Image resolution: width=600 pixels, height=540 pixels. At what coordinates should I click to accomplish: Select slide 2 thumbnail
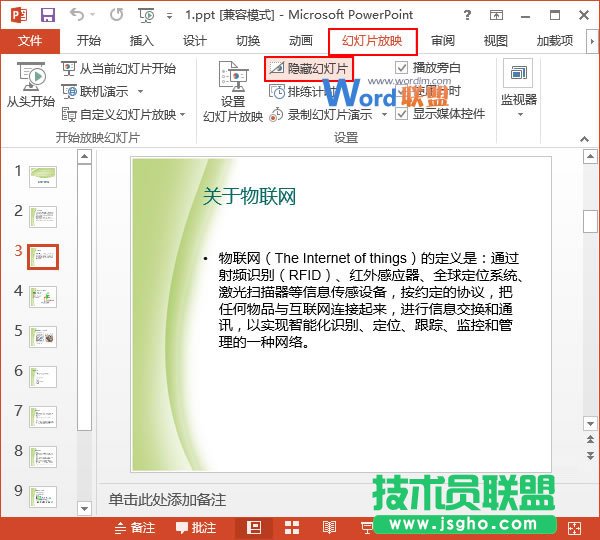click(43, 217)
